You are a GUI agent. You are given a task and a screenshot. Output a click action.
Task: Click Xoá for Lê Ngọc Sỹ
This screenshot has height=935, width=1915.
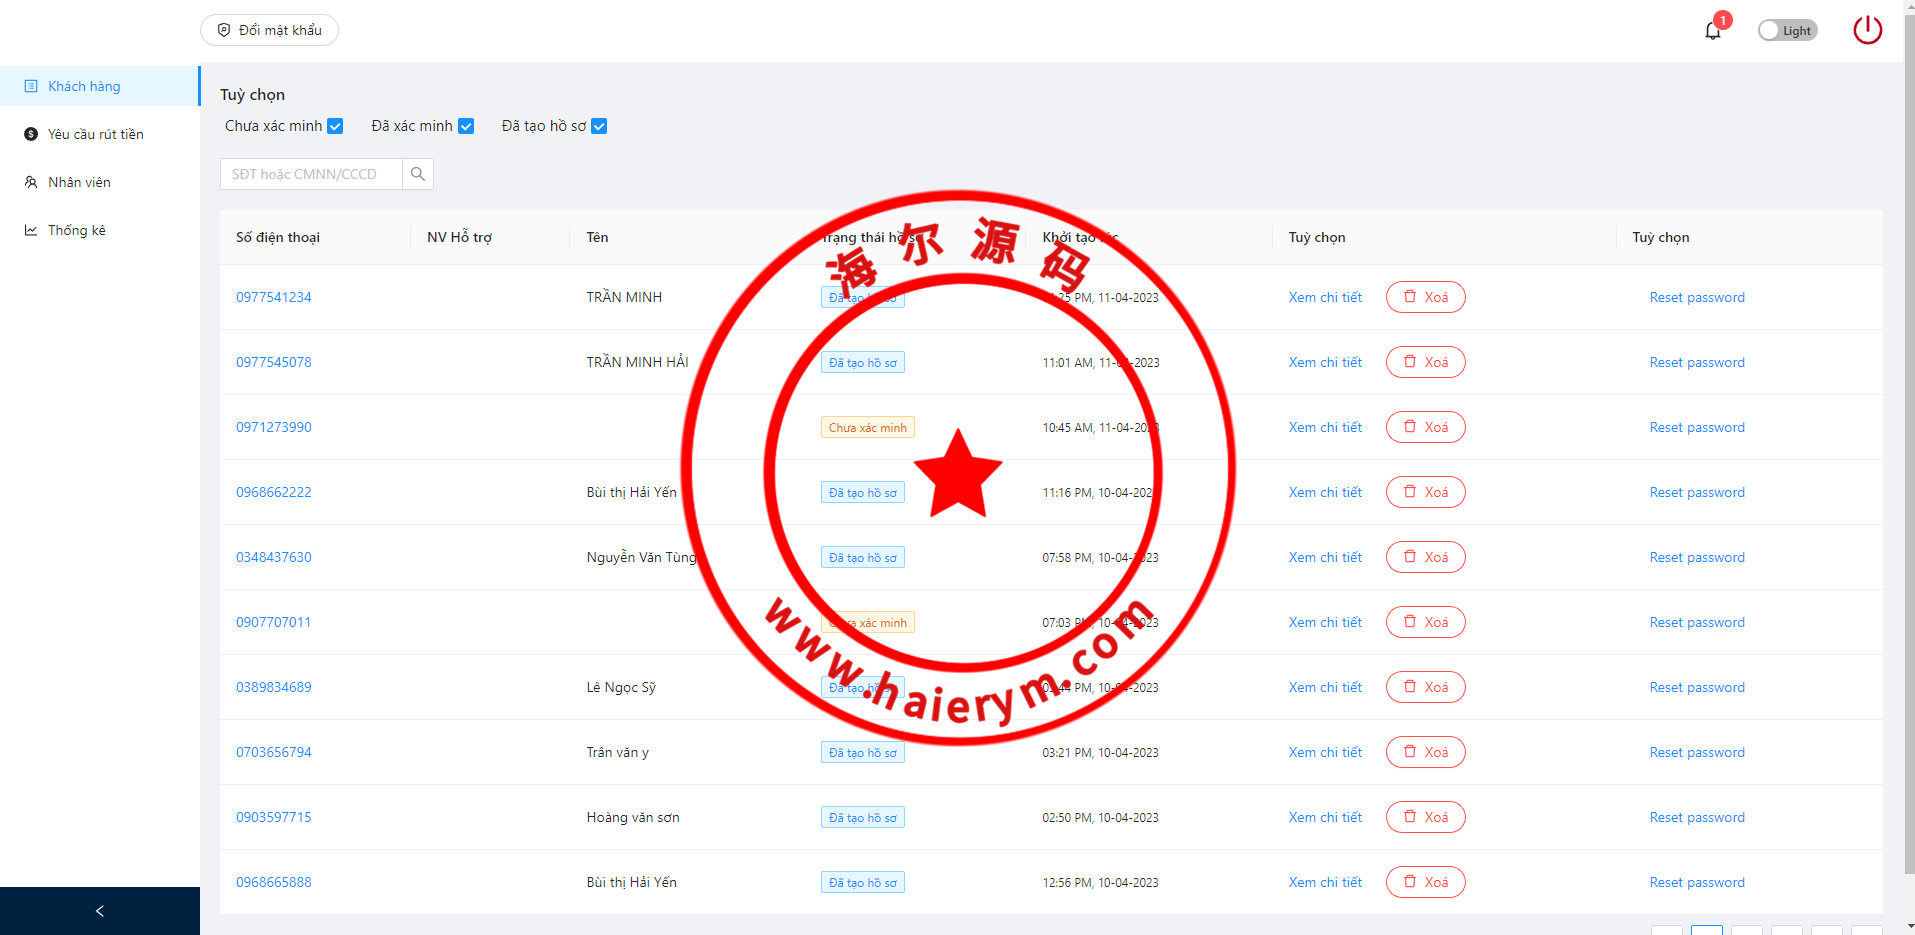click(x=1425, y=687)
